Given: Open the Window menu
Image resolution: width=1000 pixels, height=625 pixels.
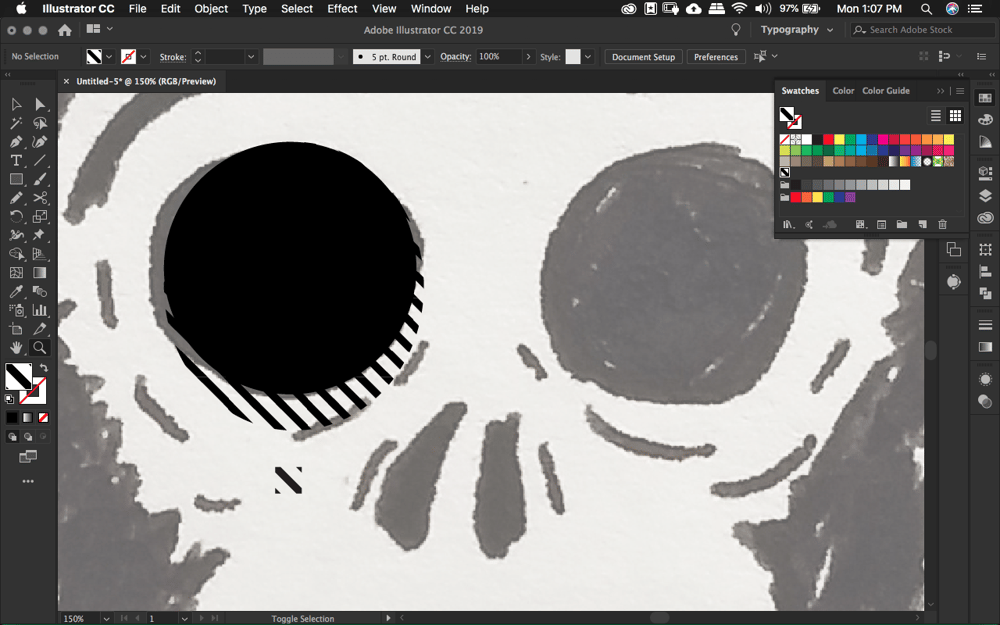Looking at the screenshot, I should coord(430,8).
